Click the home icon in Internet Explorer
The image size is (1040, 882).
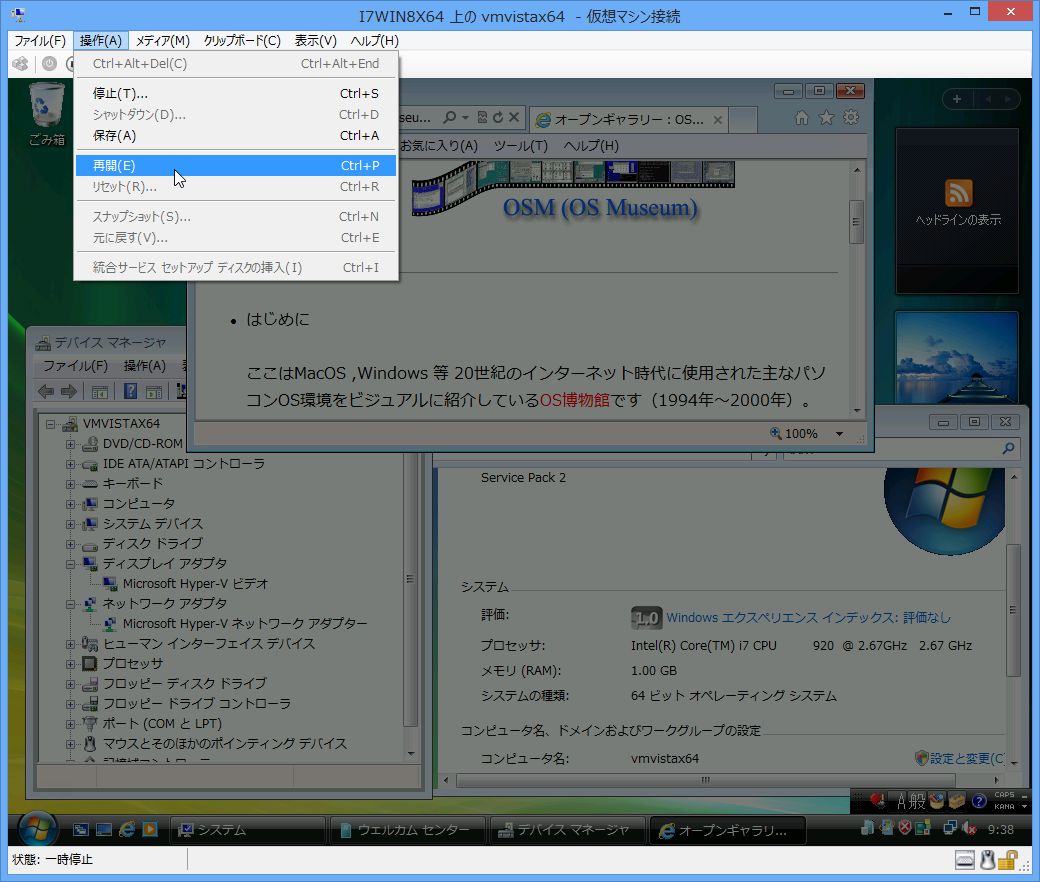pos(802,118)
